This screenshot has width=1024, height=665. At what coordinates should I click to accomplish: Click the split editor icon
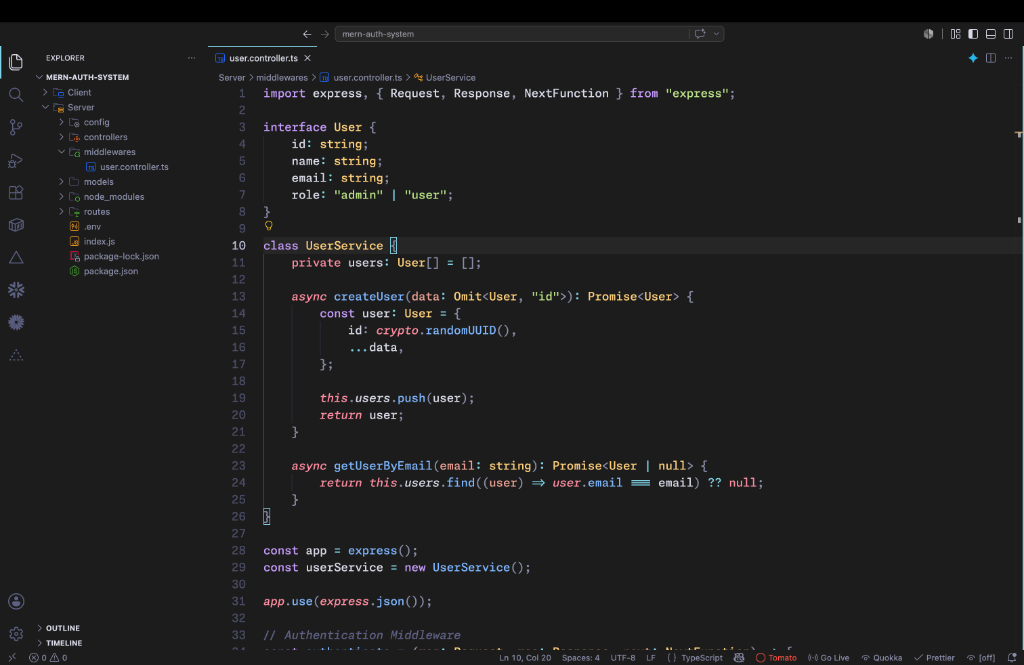[x=991, y=58]
